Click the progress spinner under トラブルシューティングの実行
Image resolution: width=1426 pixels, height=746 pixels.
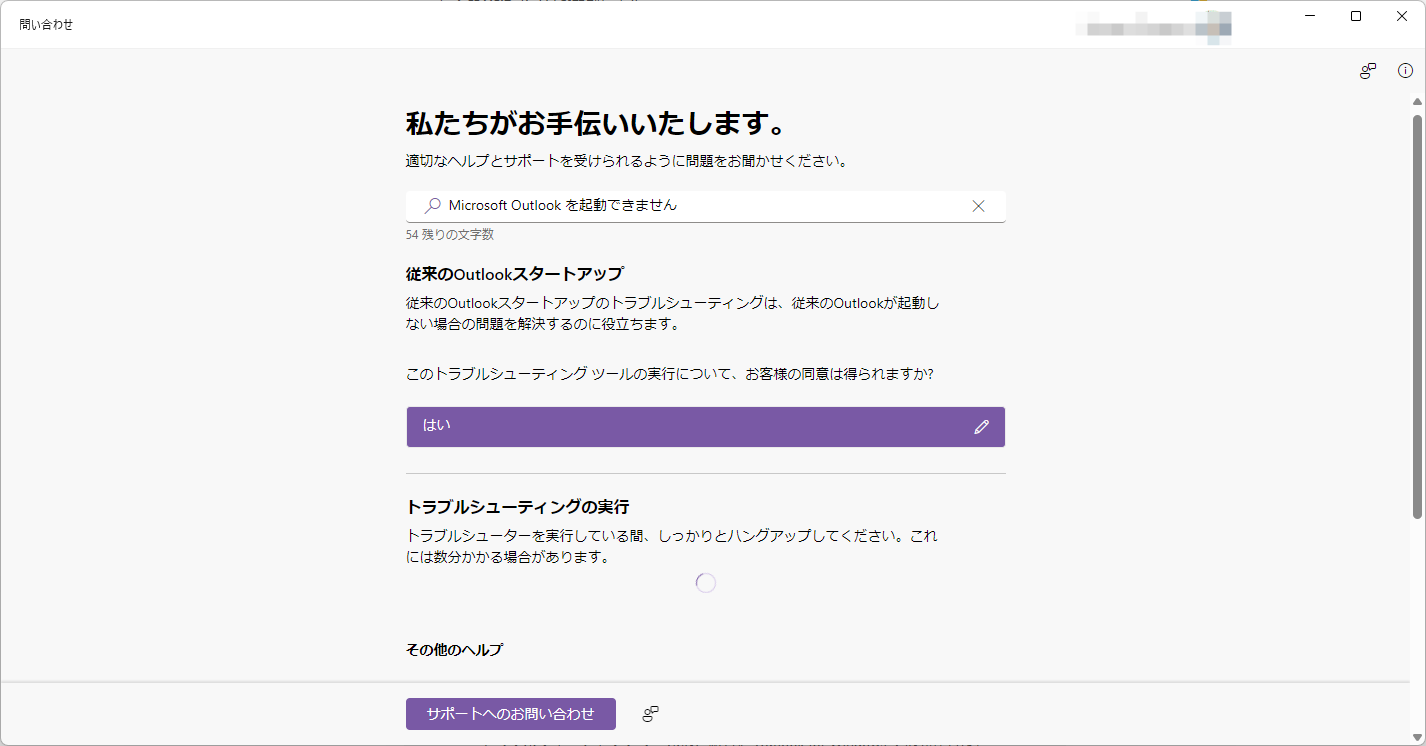706,582
